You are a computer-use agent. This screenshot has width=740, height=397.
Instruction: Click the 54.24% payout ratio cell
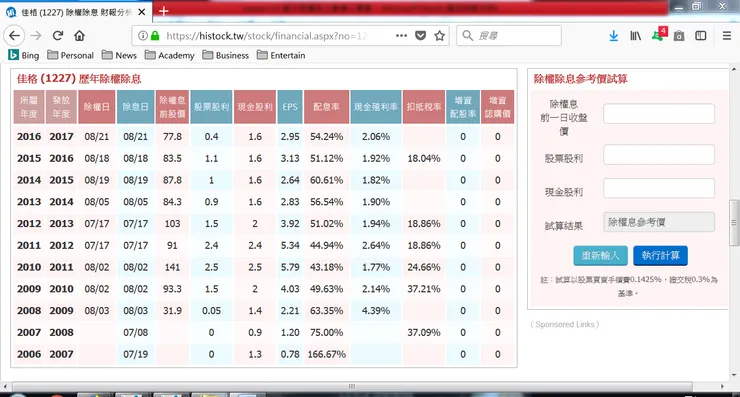coord(327,136)
